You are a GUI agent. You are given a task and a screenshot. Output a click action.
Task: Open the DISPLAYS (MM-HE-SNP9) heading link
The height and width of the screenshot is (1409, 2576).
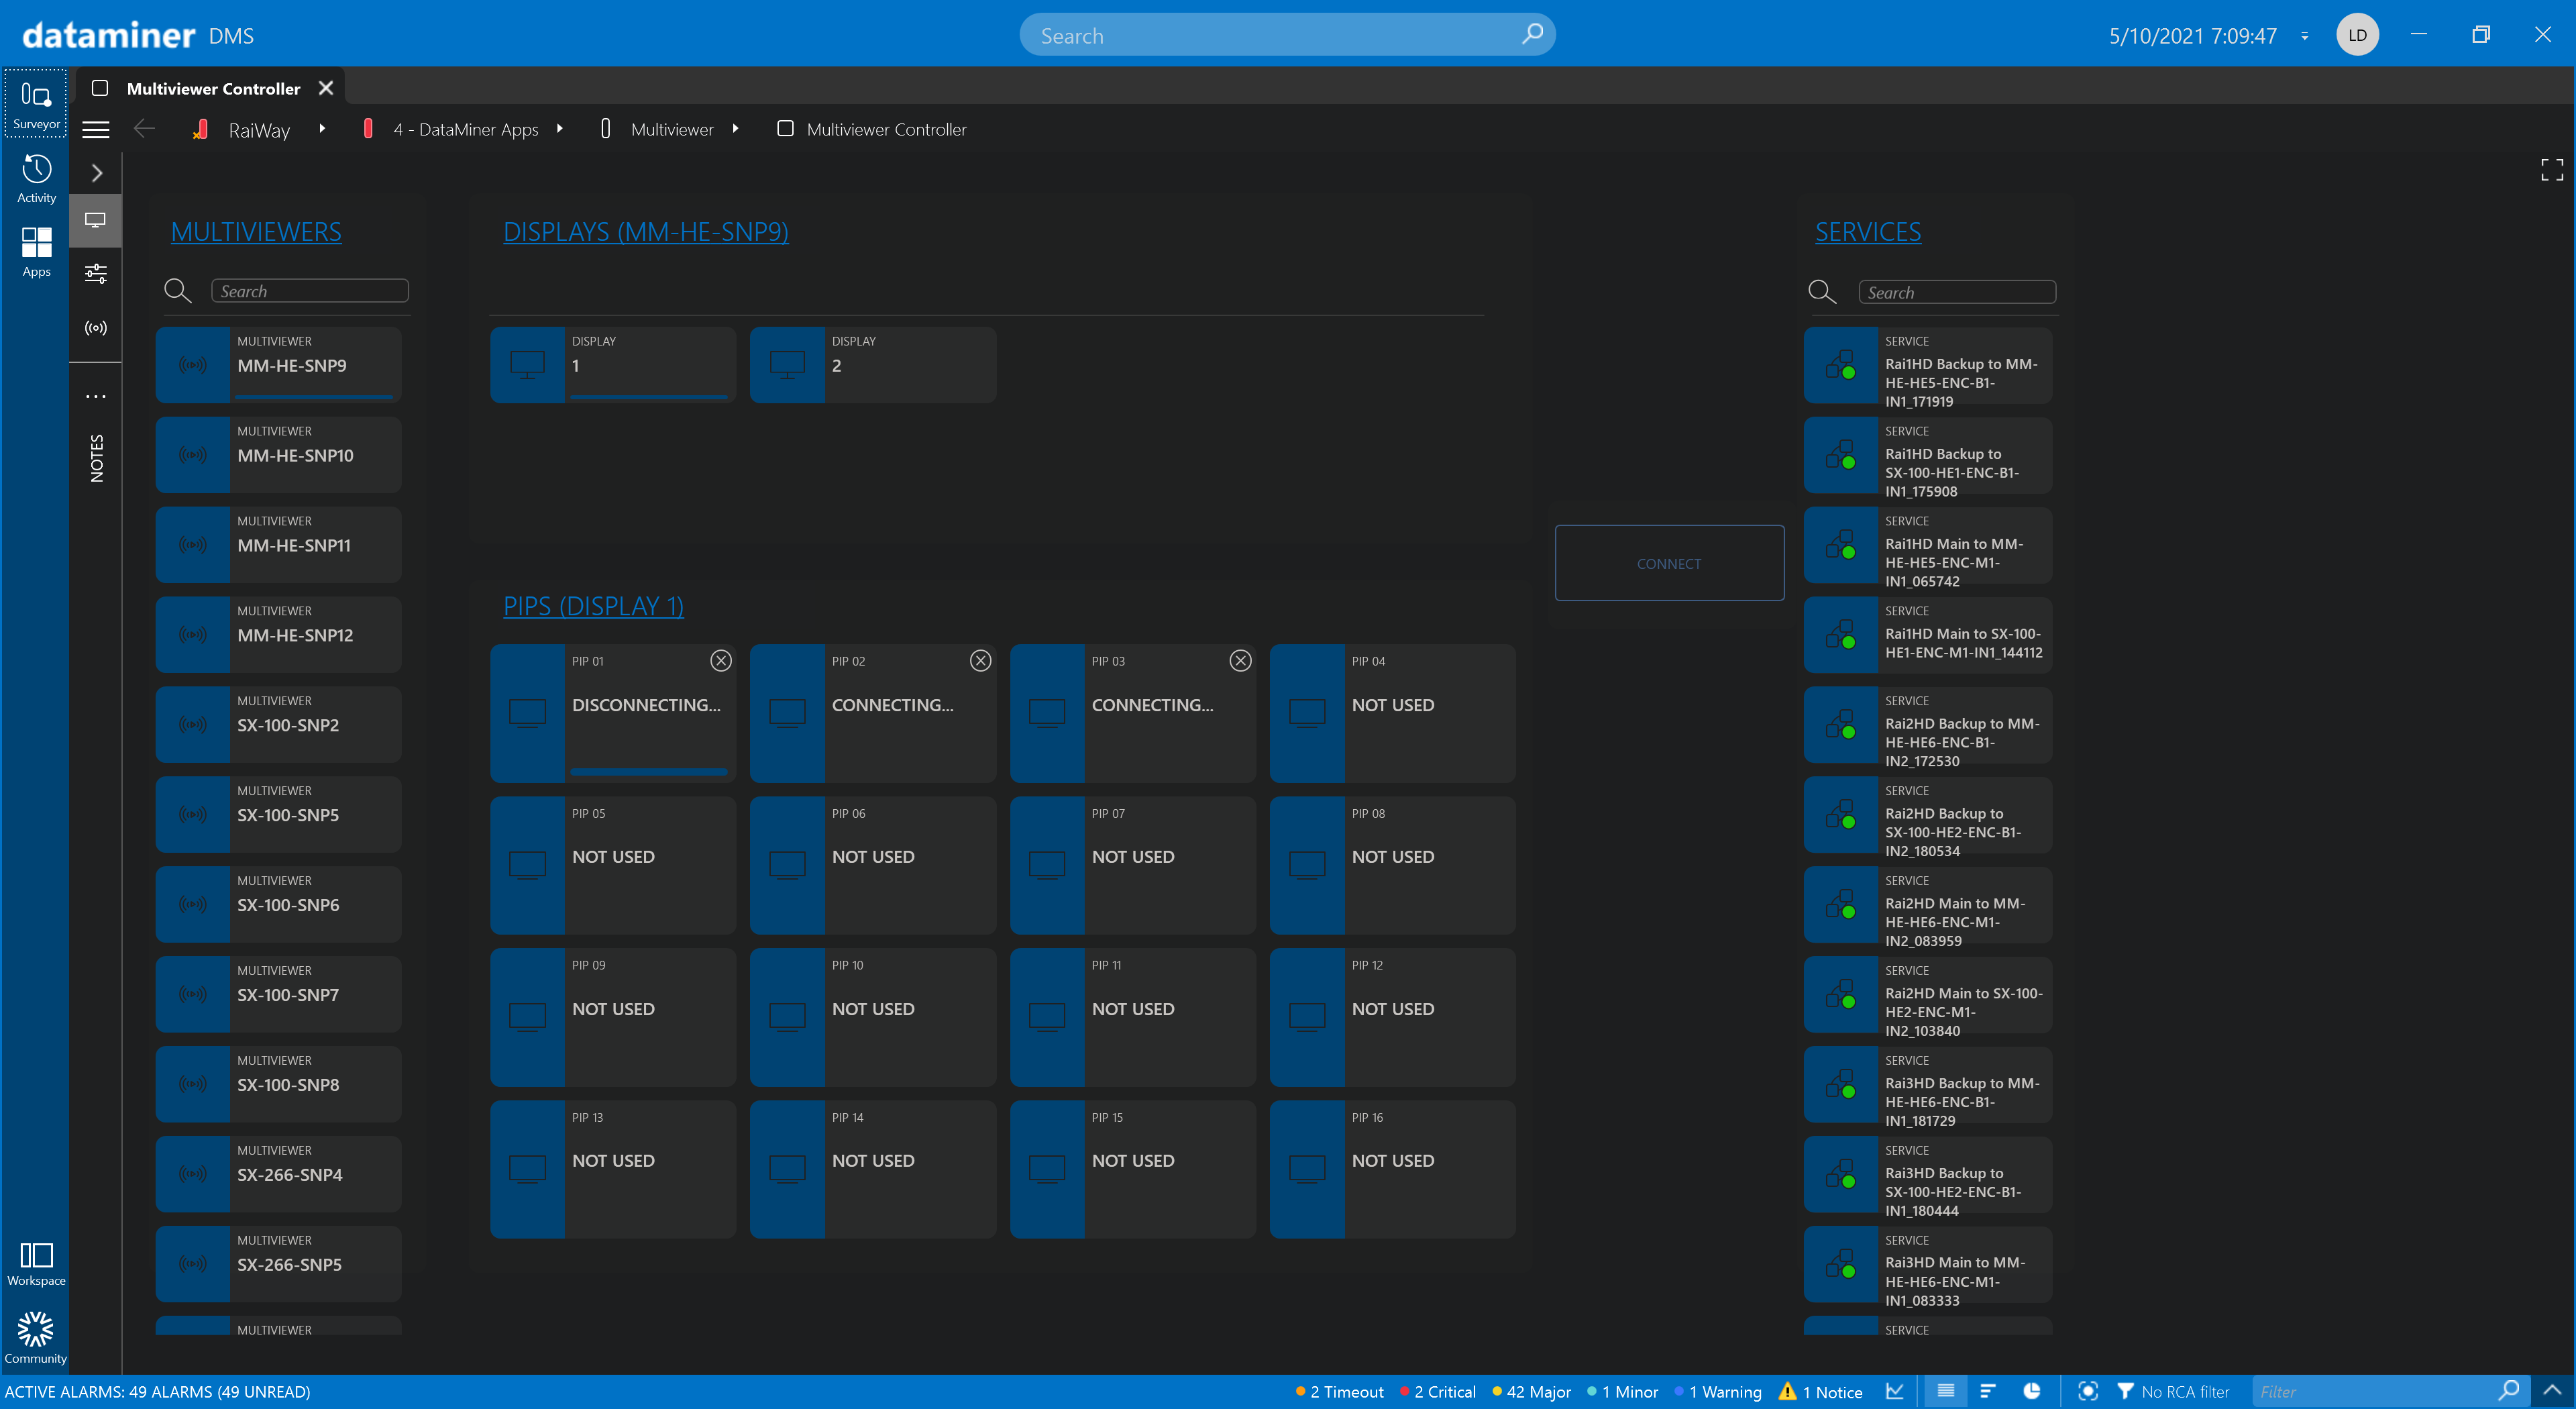(x=646, y=231)
